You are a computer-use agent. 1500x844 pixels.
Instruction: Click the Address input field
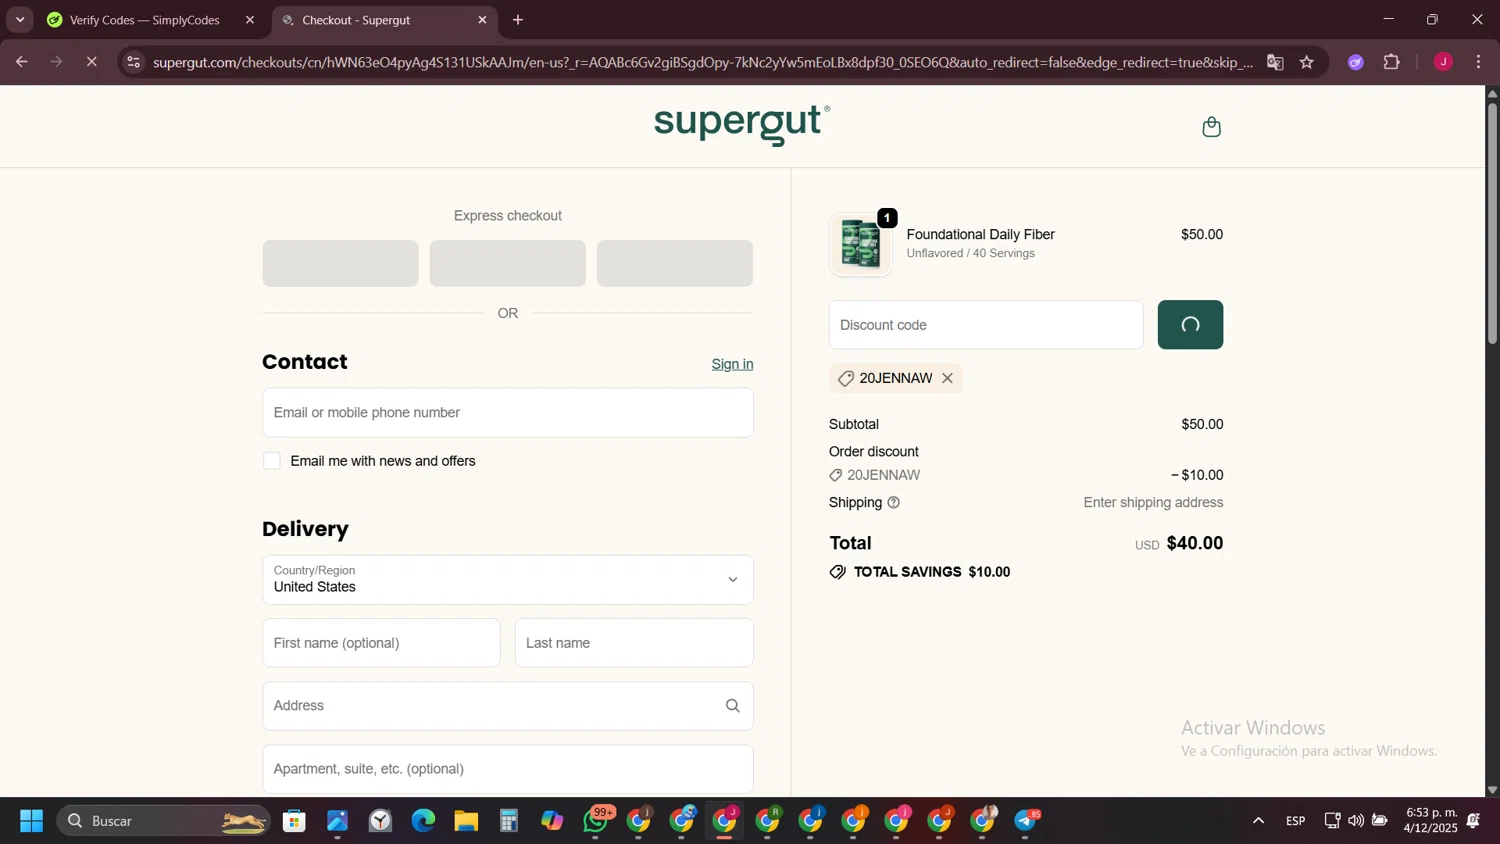coord(508,706)
